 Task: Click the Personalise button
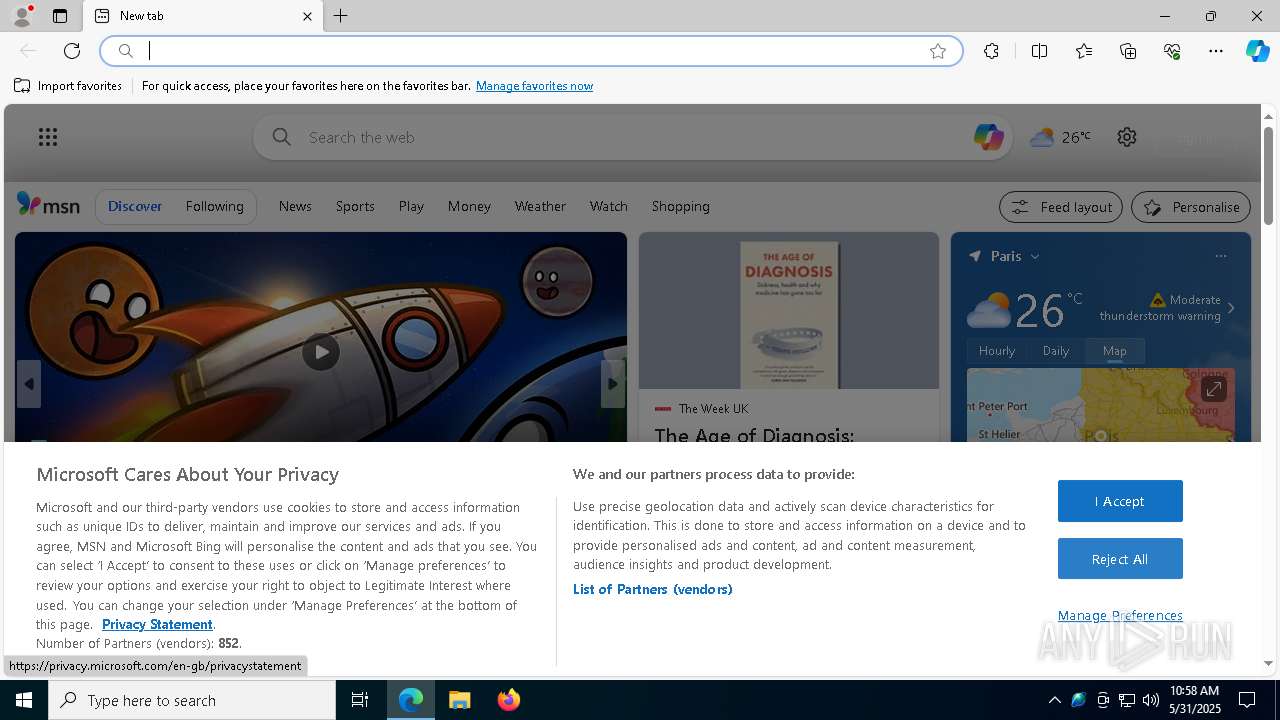(x=1191, y=207)
